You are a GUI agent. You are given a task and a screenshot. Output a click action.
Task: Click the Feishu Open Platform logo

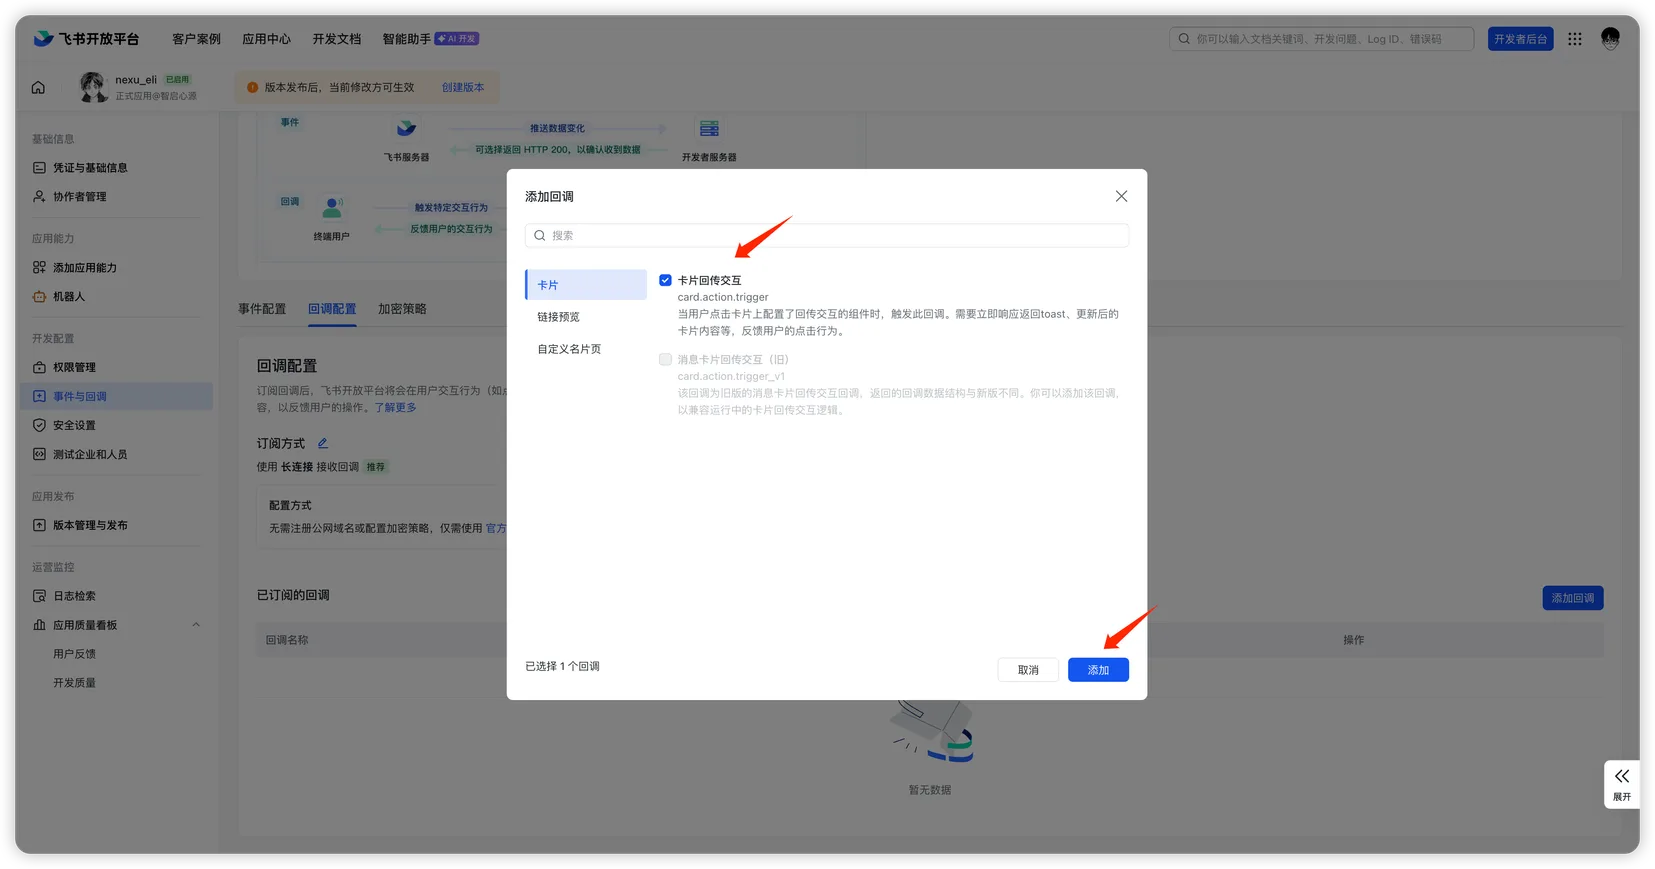click(x=86, y=39)
